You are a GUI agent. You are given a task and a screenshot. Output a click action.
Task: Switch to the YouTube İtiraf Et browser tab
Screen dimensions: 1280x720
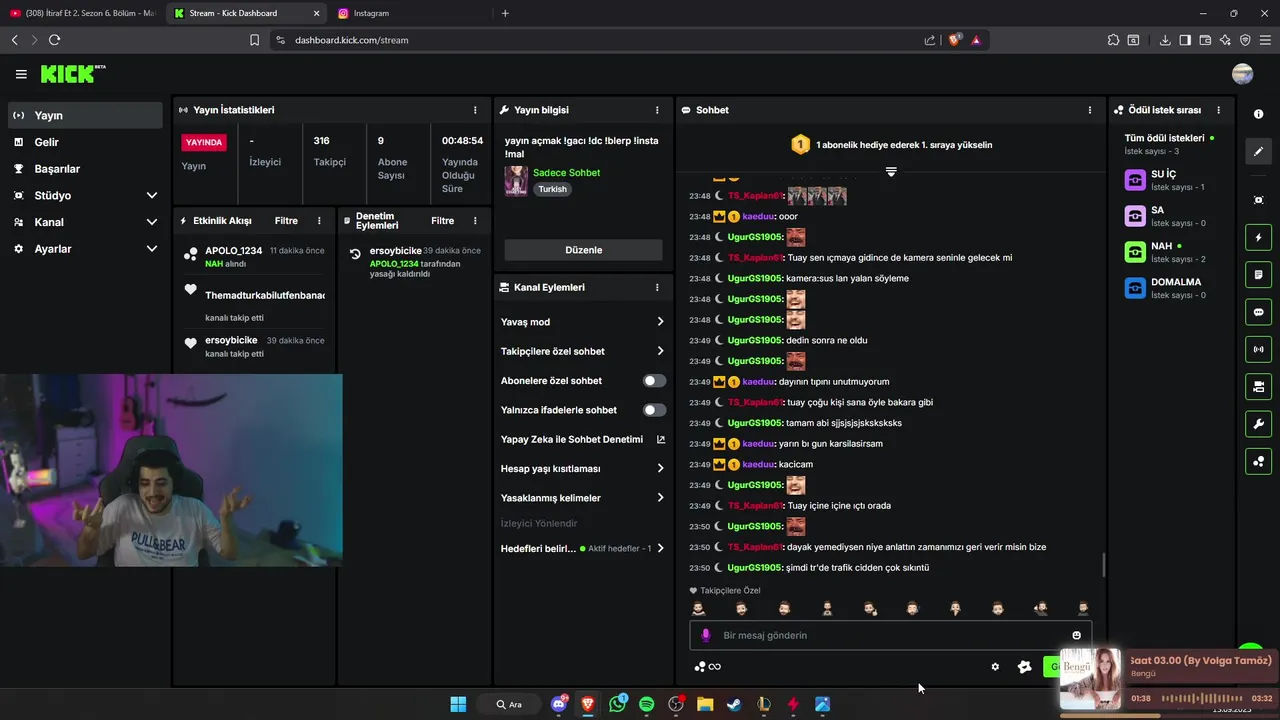point(82,13)
